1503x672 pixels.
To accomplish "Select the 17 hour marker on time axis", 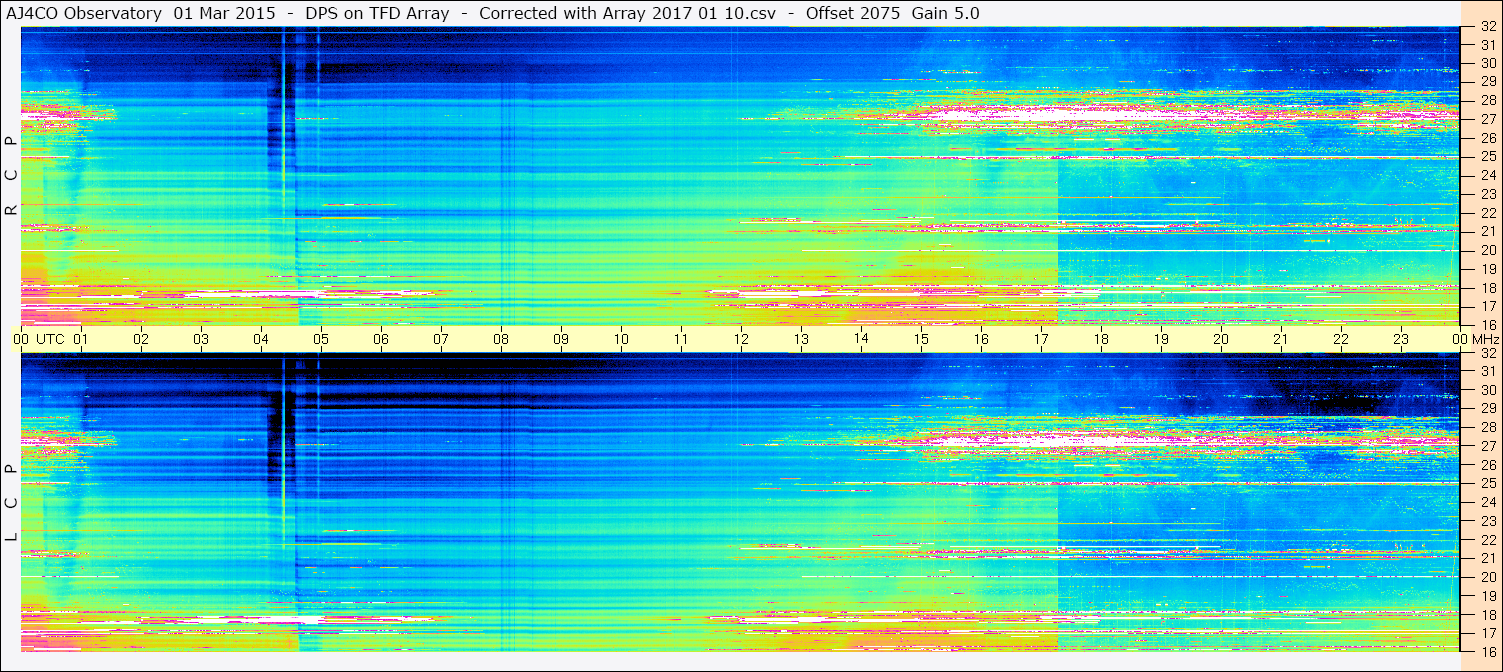I will (x=1041, y=339).
